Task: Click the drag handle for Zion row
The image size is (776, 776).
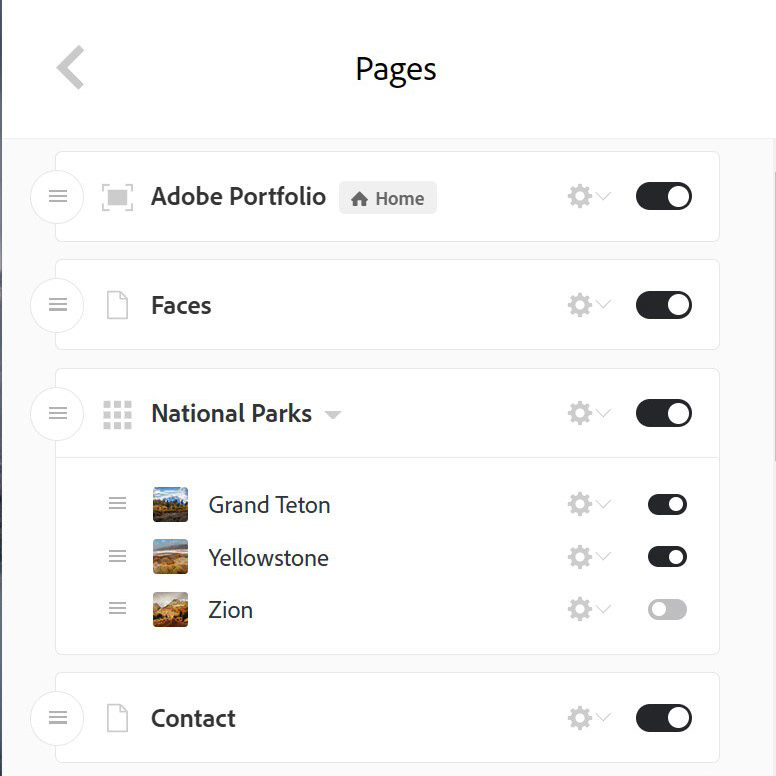Action: 117,608
